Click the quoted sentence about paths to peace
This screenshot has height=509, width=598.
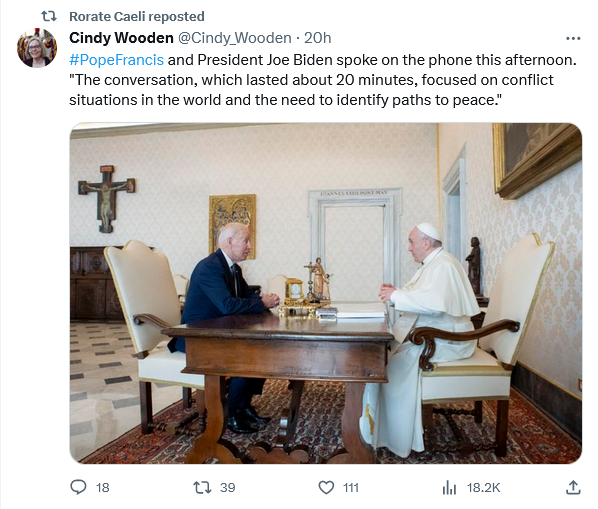point(311,90)
